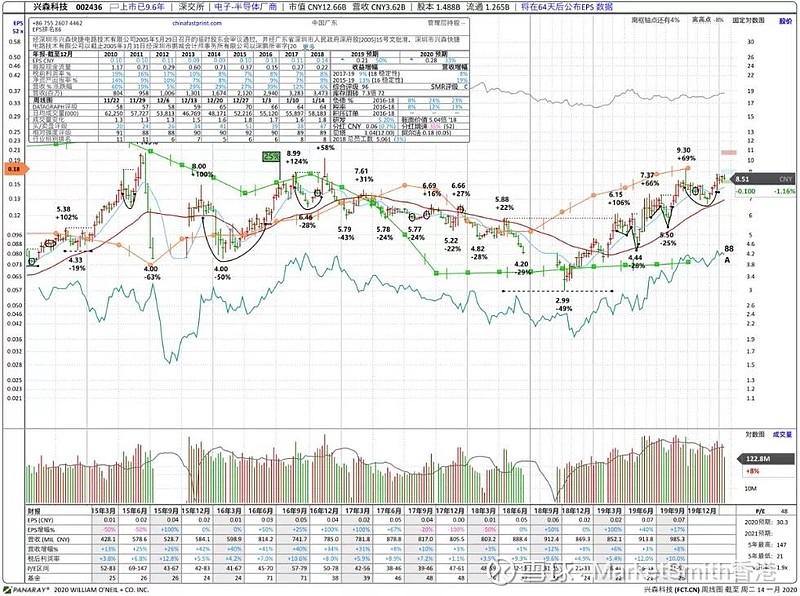
Task: Click the 15年3月 quarter column header
Action: (x=103, y=511)
